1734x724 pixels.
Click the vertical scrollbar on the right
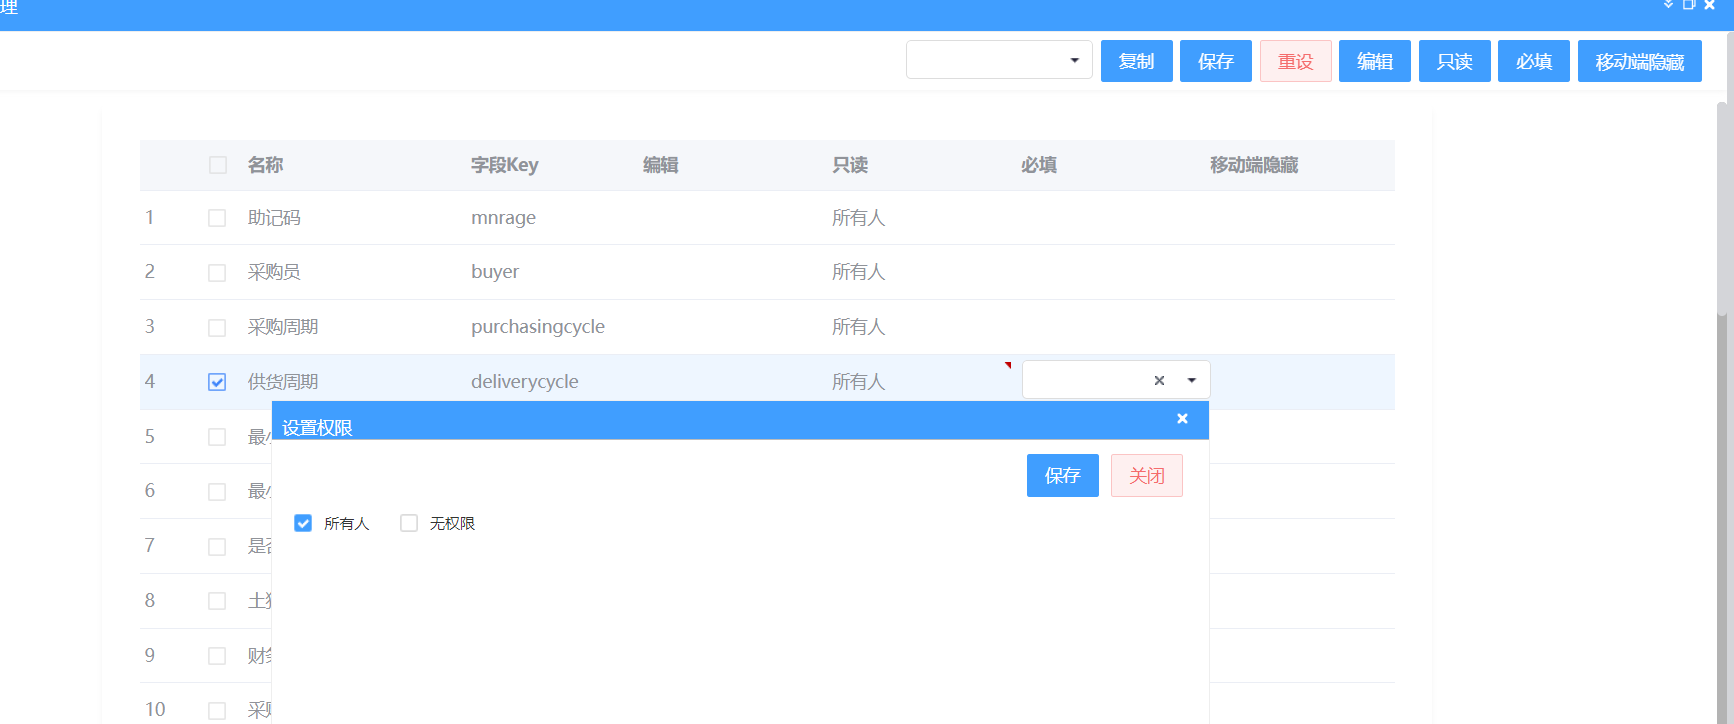pos(1722,400)
